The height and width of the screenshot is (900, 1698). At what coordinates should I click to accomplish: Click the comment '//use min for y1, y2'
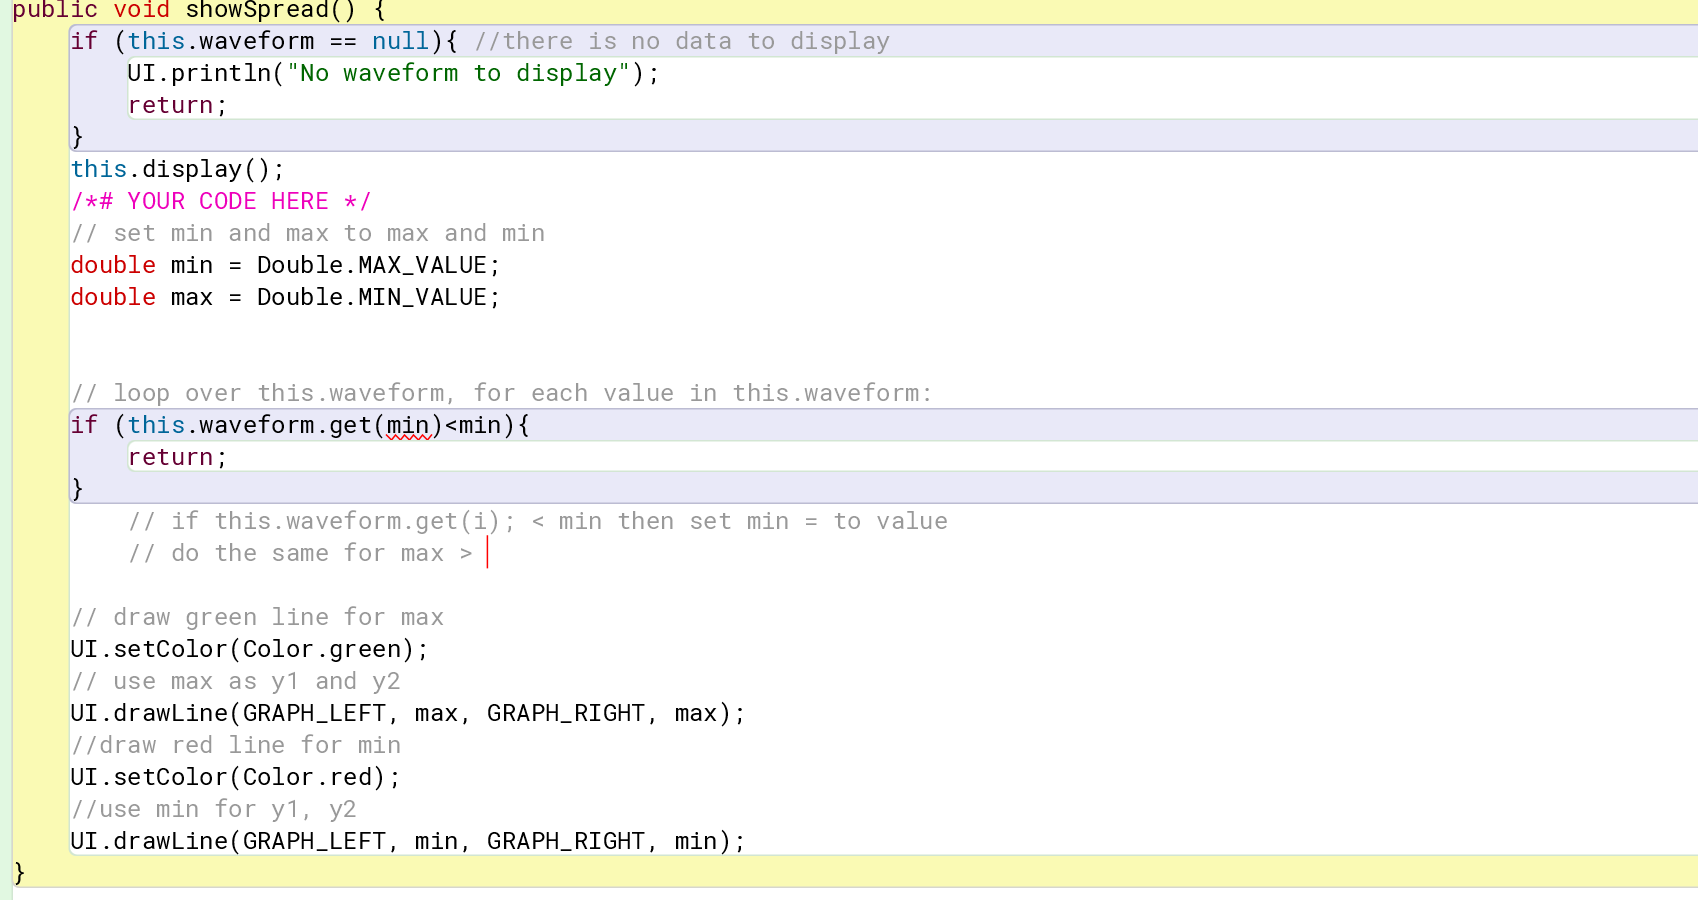click(213, 809)
